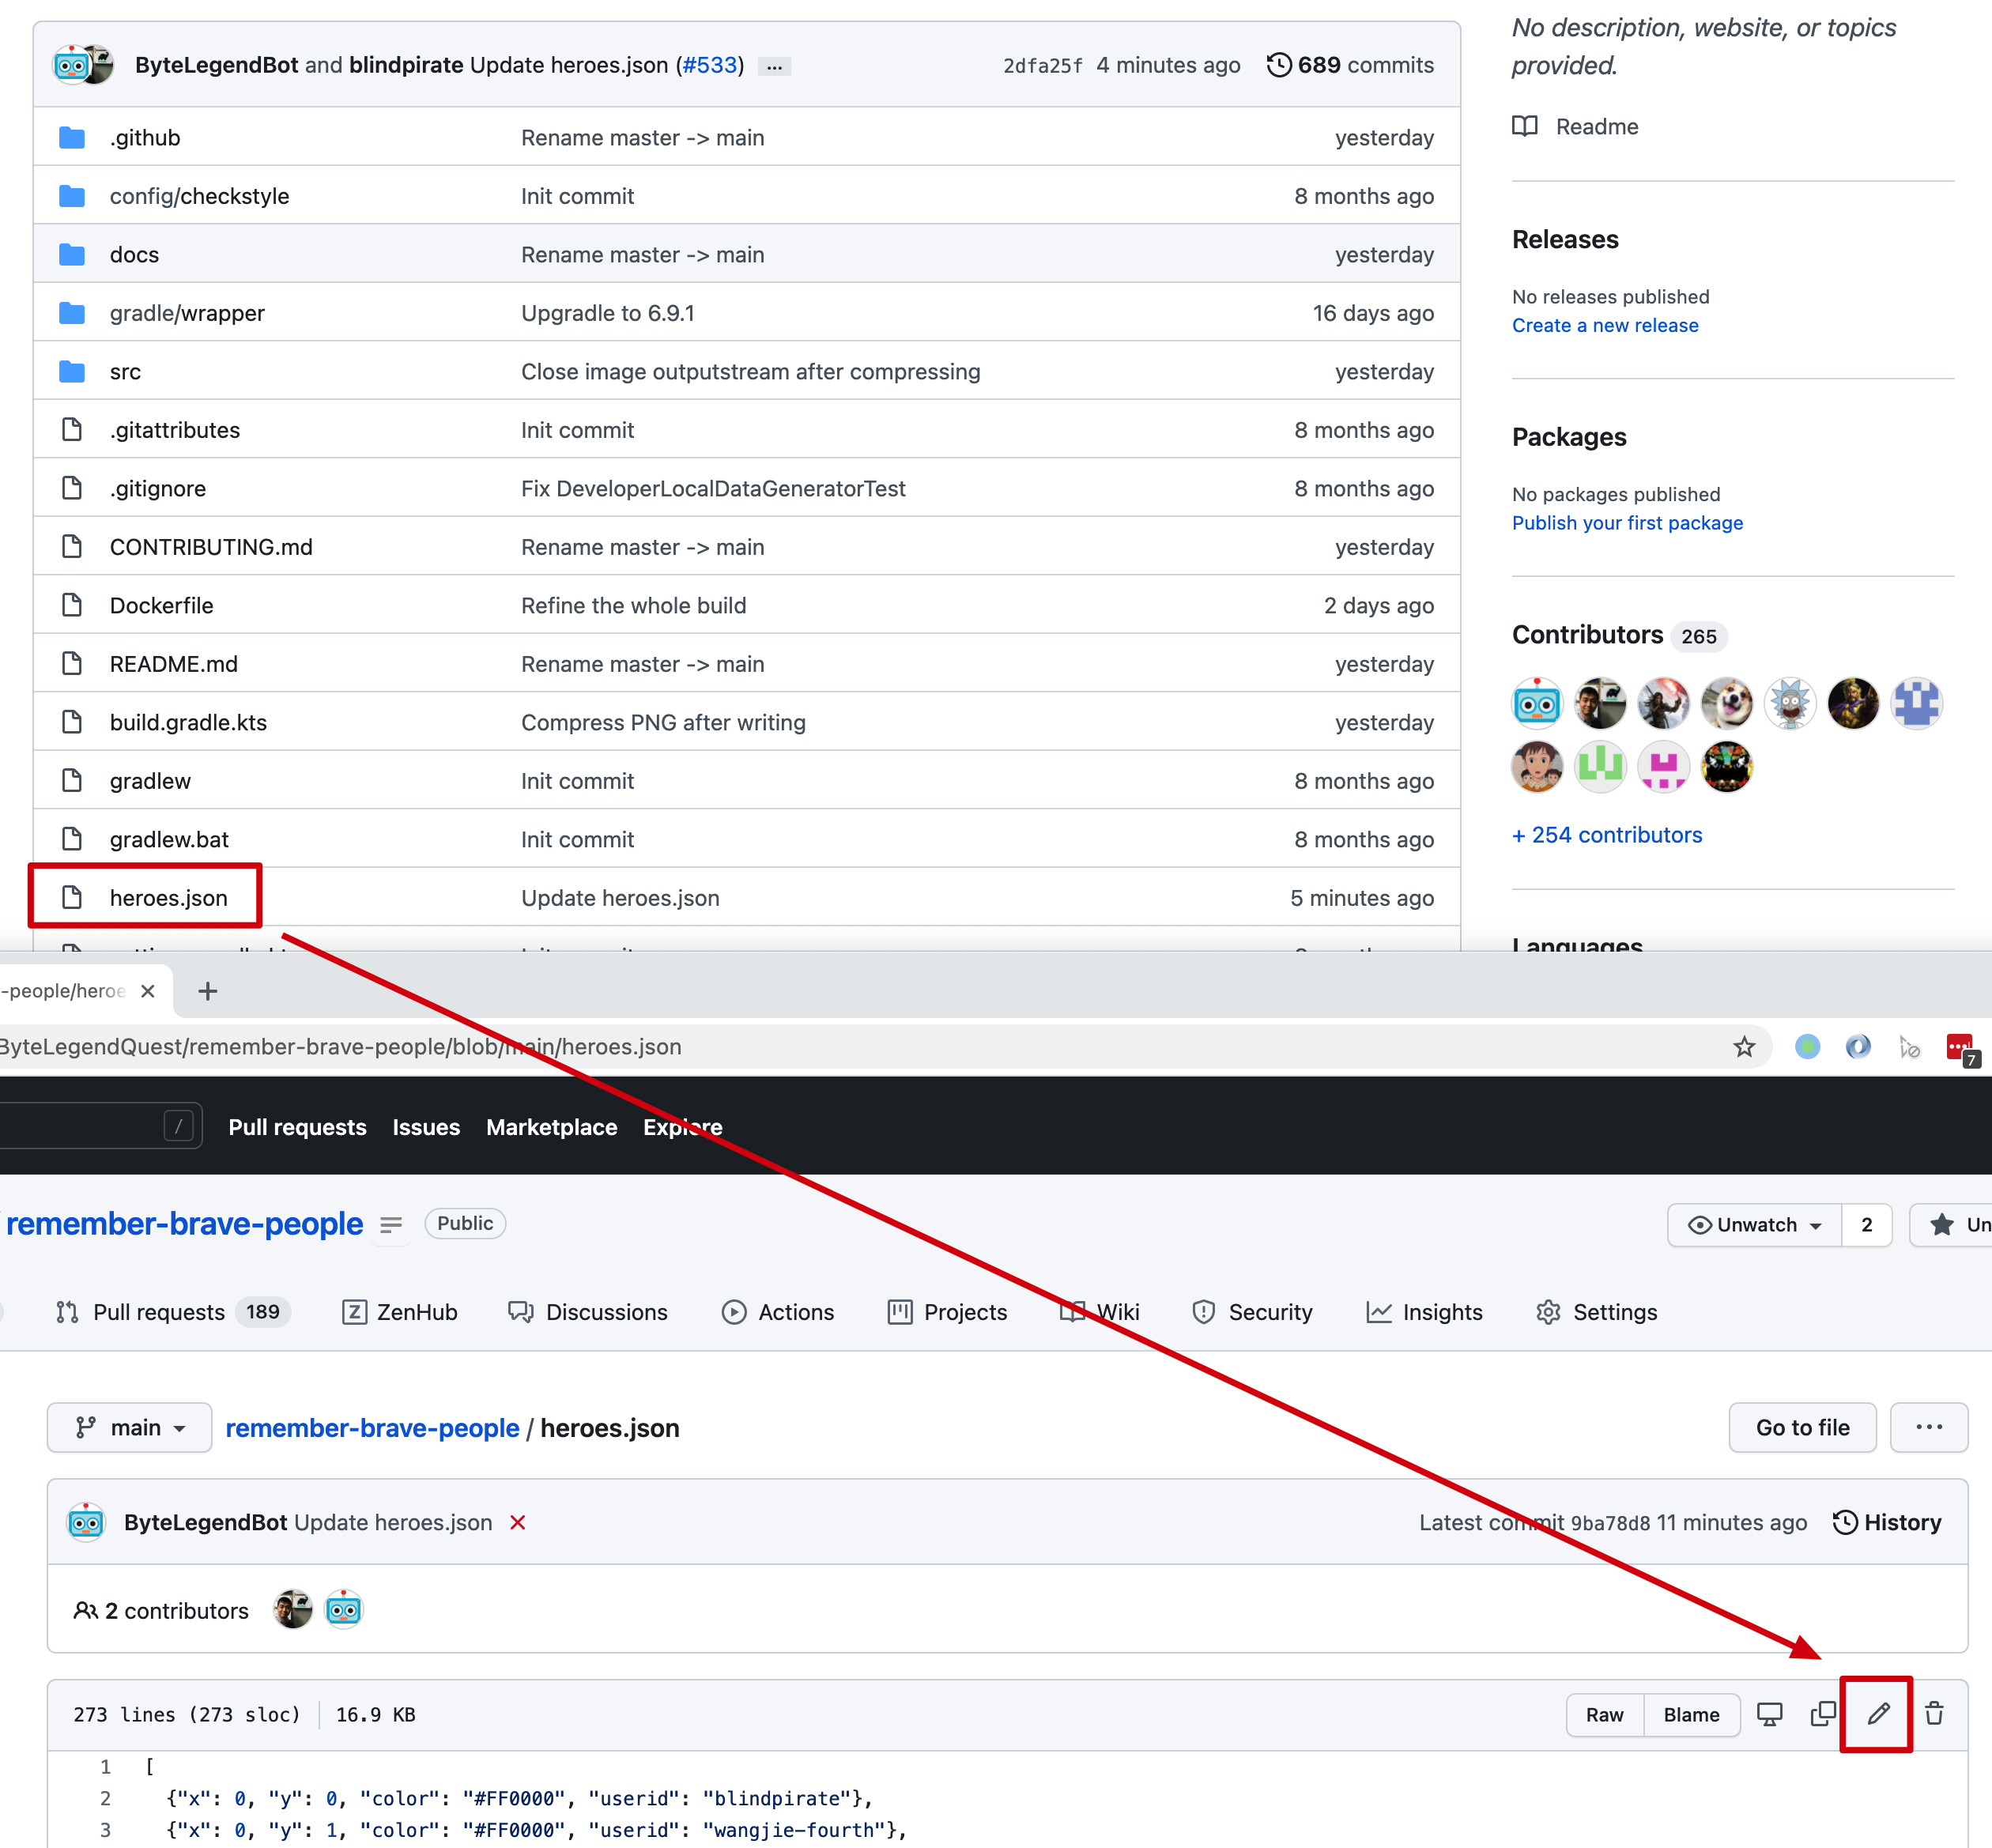Open the 689 commits history
The width and height of the screenshot is (1992, 1848).
tap(1350, 65)
